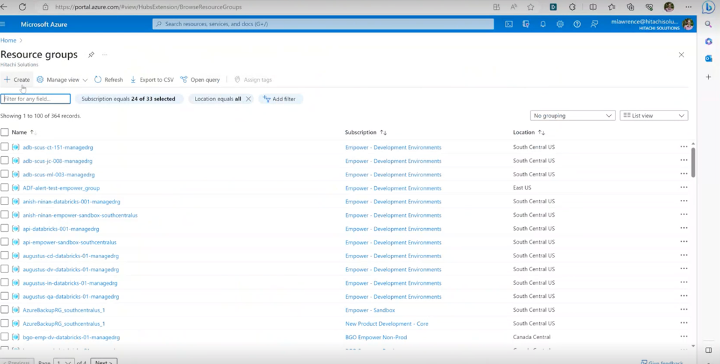Open portal settings gear
Image resolution: width=720 pixels, height=364 pixels.
(560, 24)
